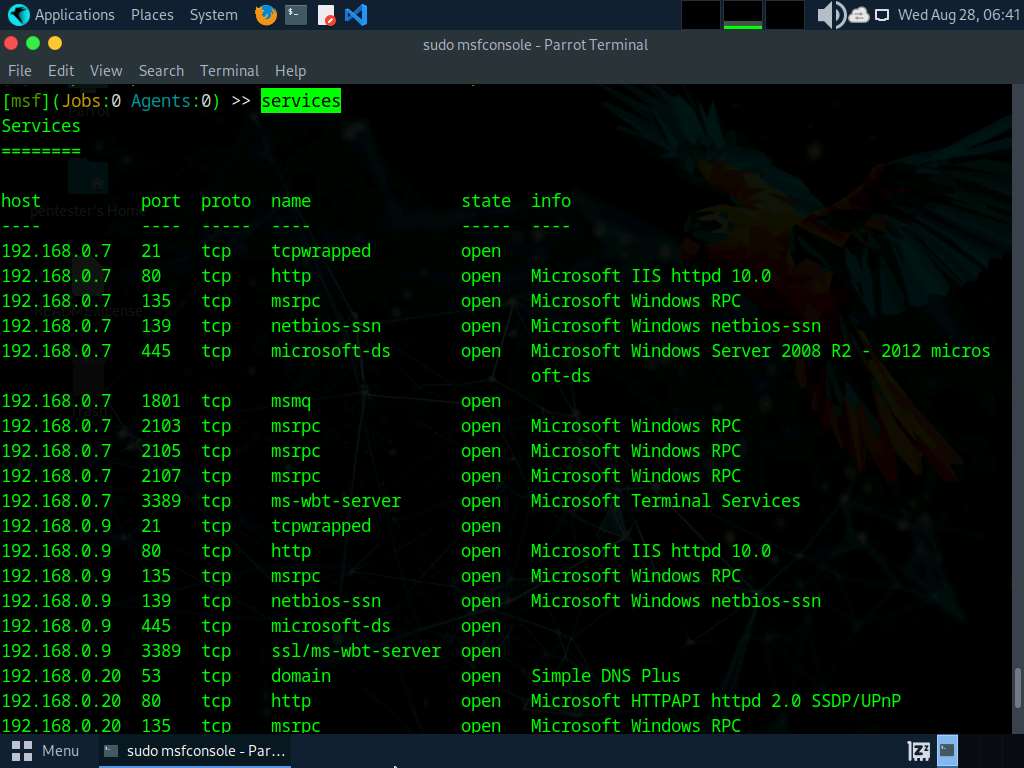Open the Terminal menu in menu bar
Viewport: 1024px width, 768px height.
pyautogui.click(x=229, y=71)
